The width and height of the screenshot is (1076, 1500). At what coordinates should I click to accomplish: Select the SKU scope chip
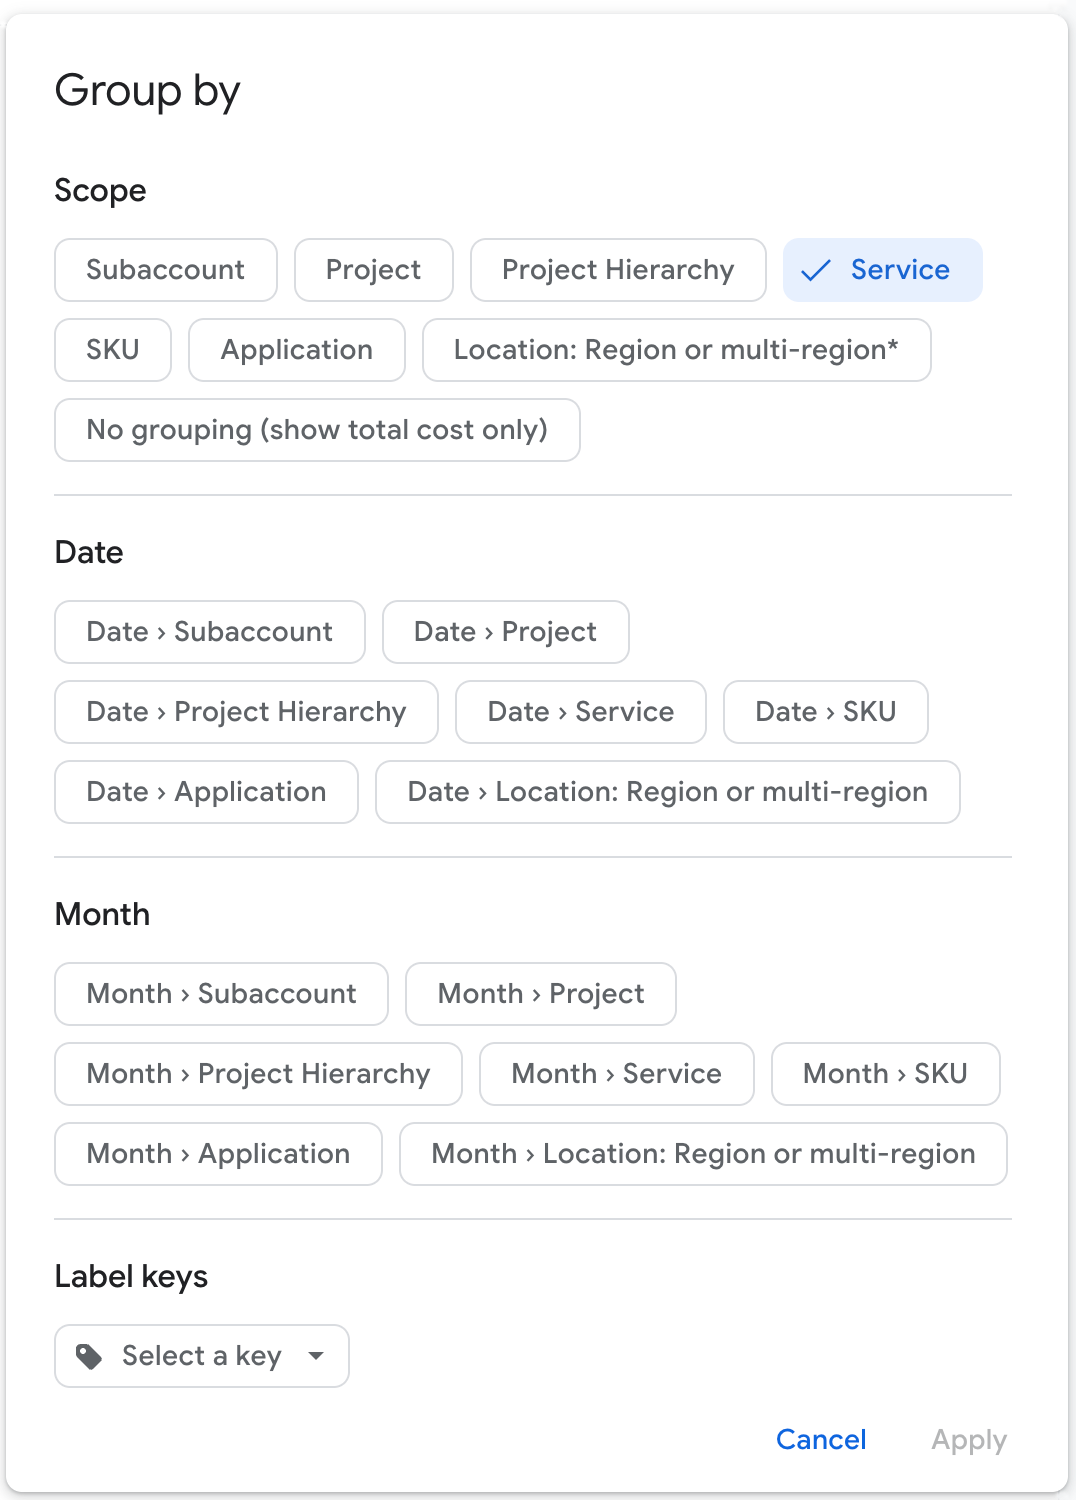pyautogui.click(x=112, y=350)
